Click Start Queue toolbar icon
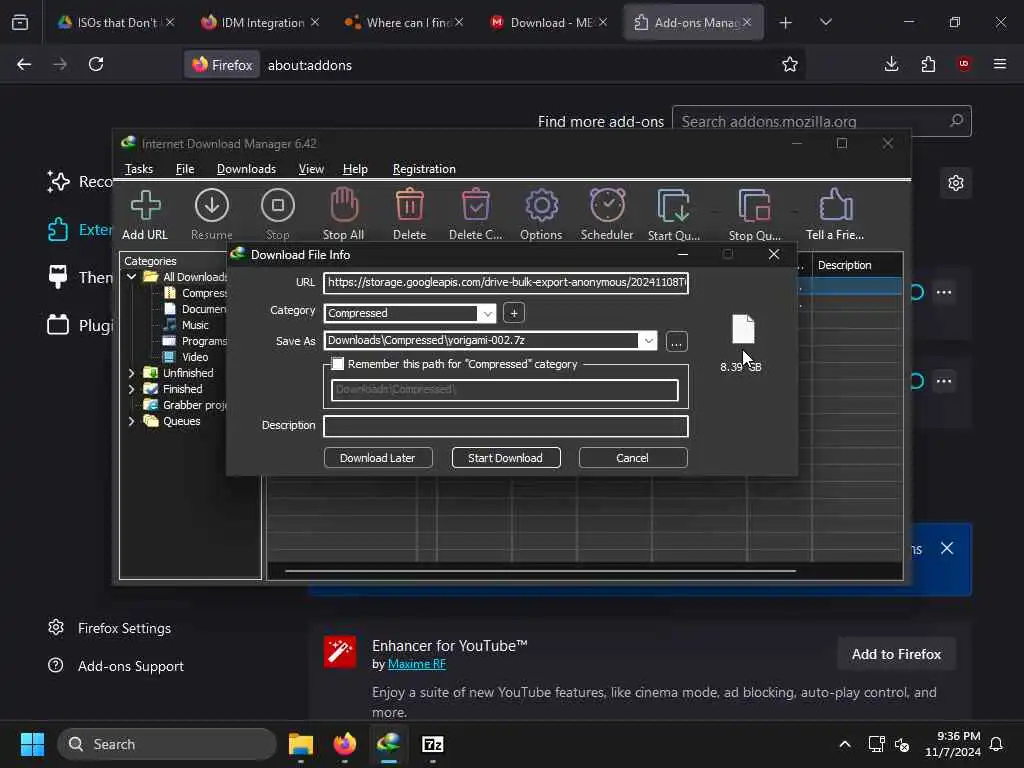 [673, 206]
